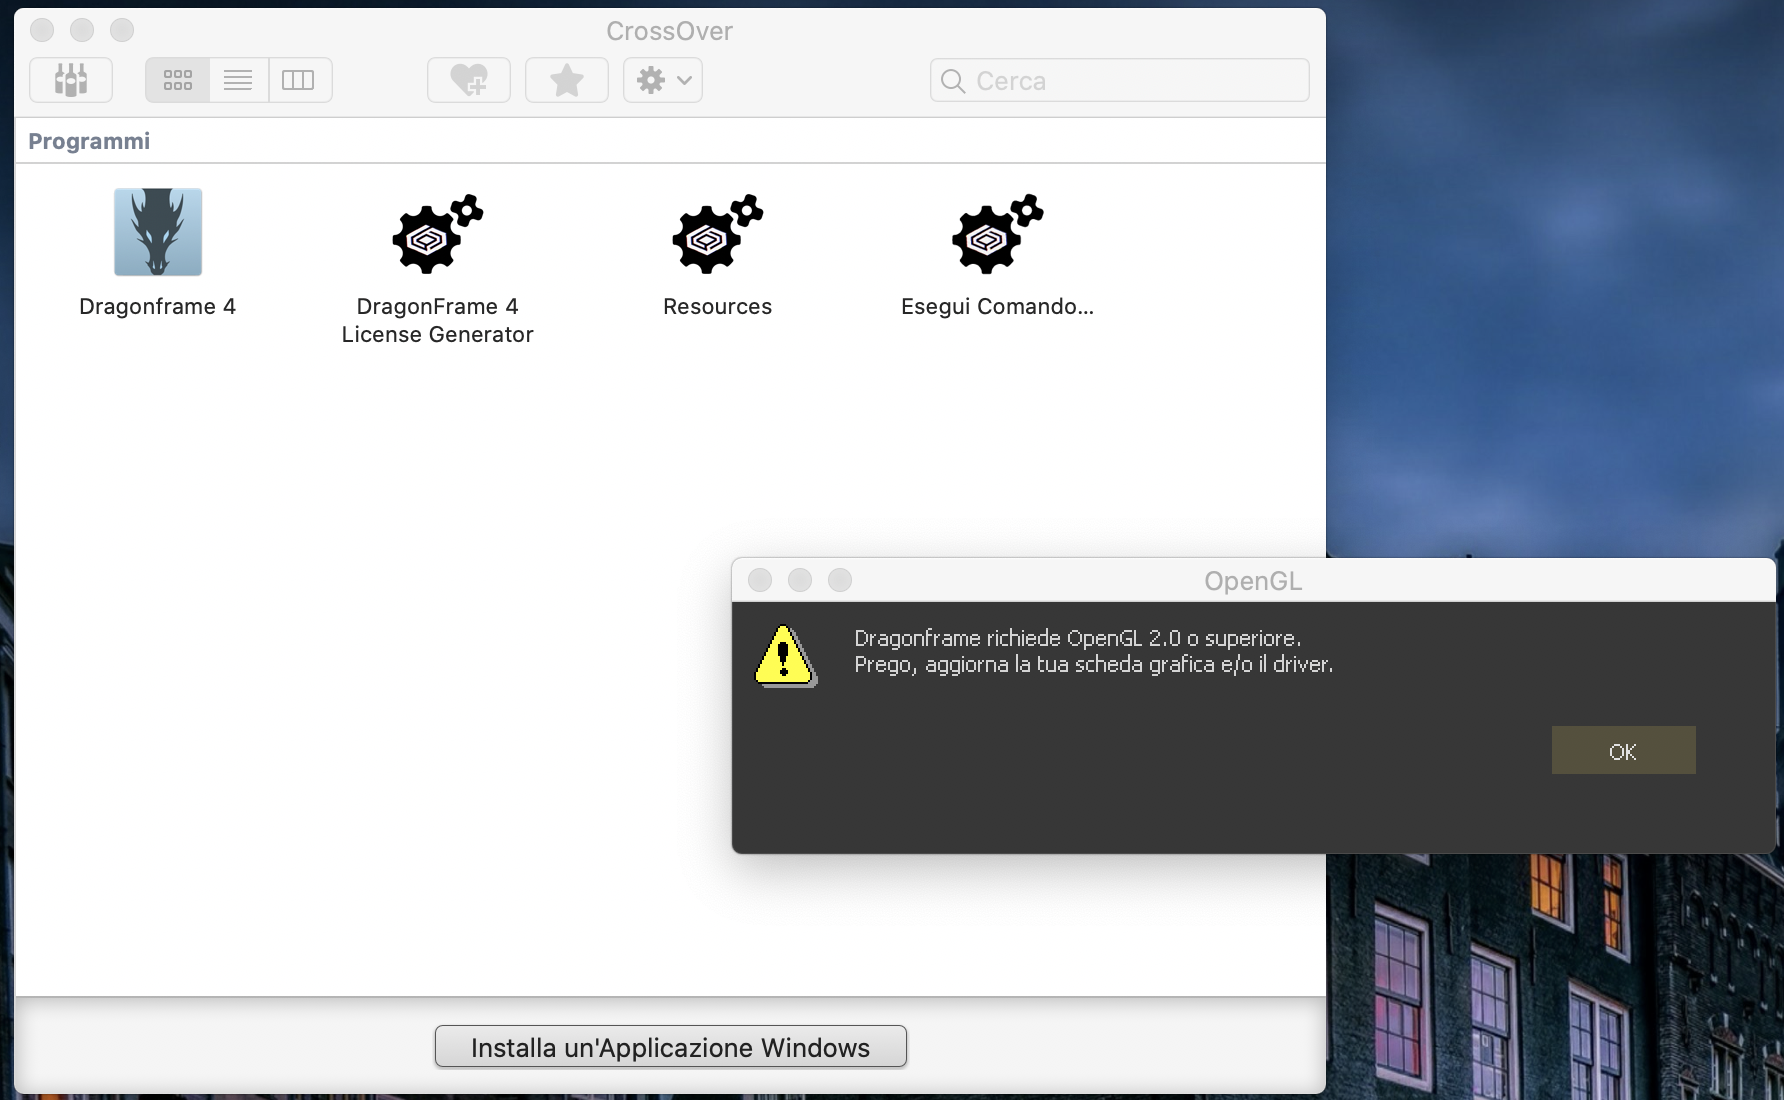Image resolution: width=1784 pixels, height=1100 pixels.
Task: Close the CrossOver window
Action: (x=42, y=30)
